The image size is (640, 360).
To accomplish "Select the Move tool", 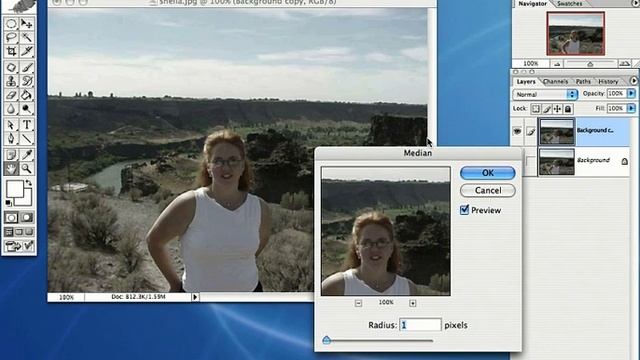I will 27,24.
